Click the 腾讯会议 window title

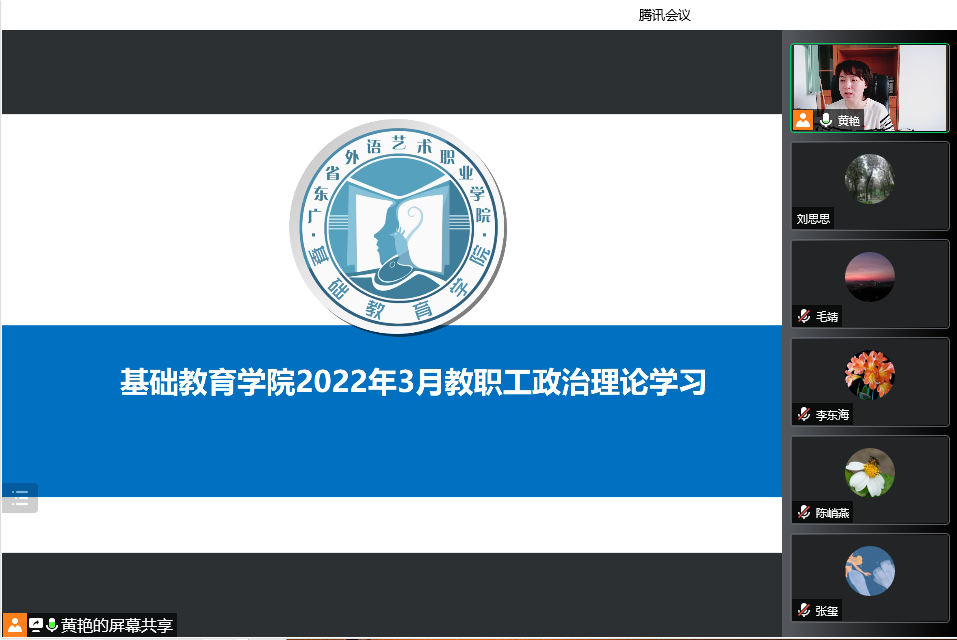click(x=665, y=15)
